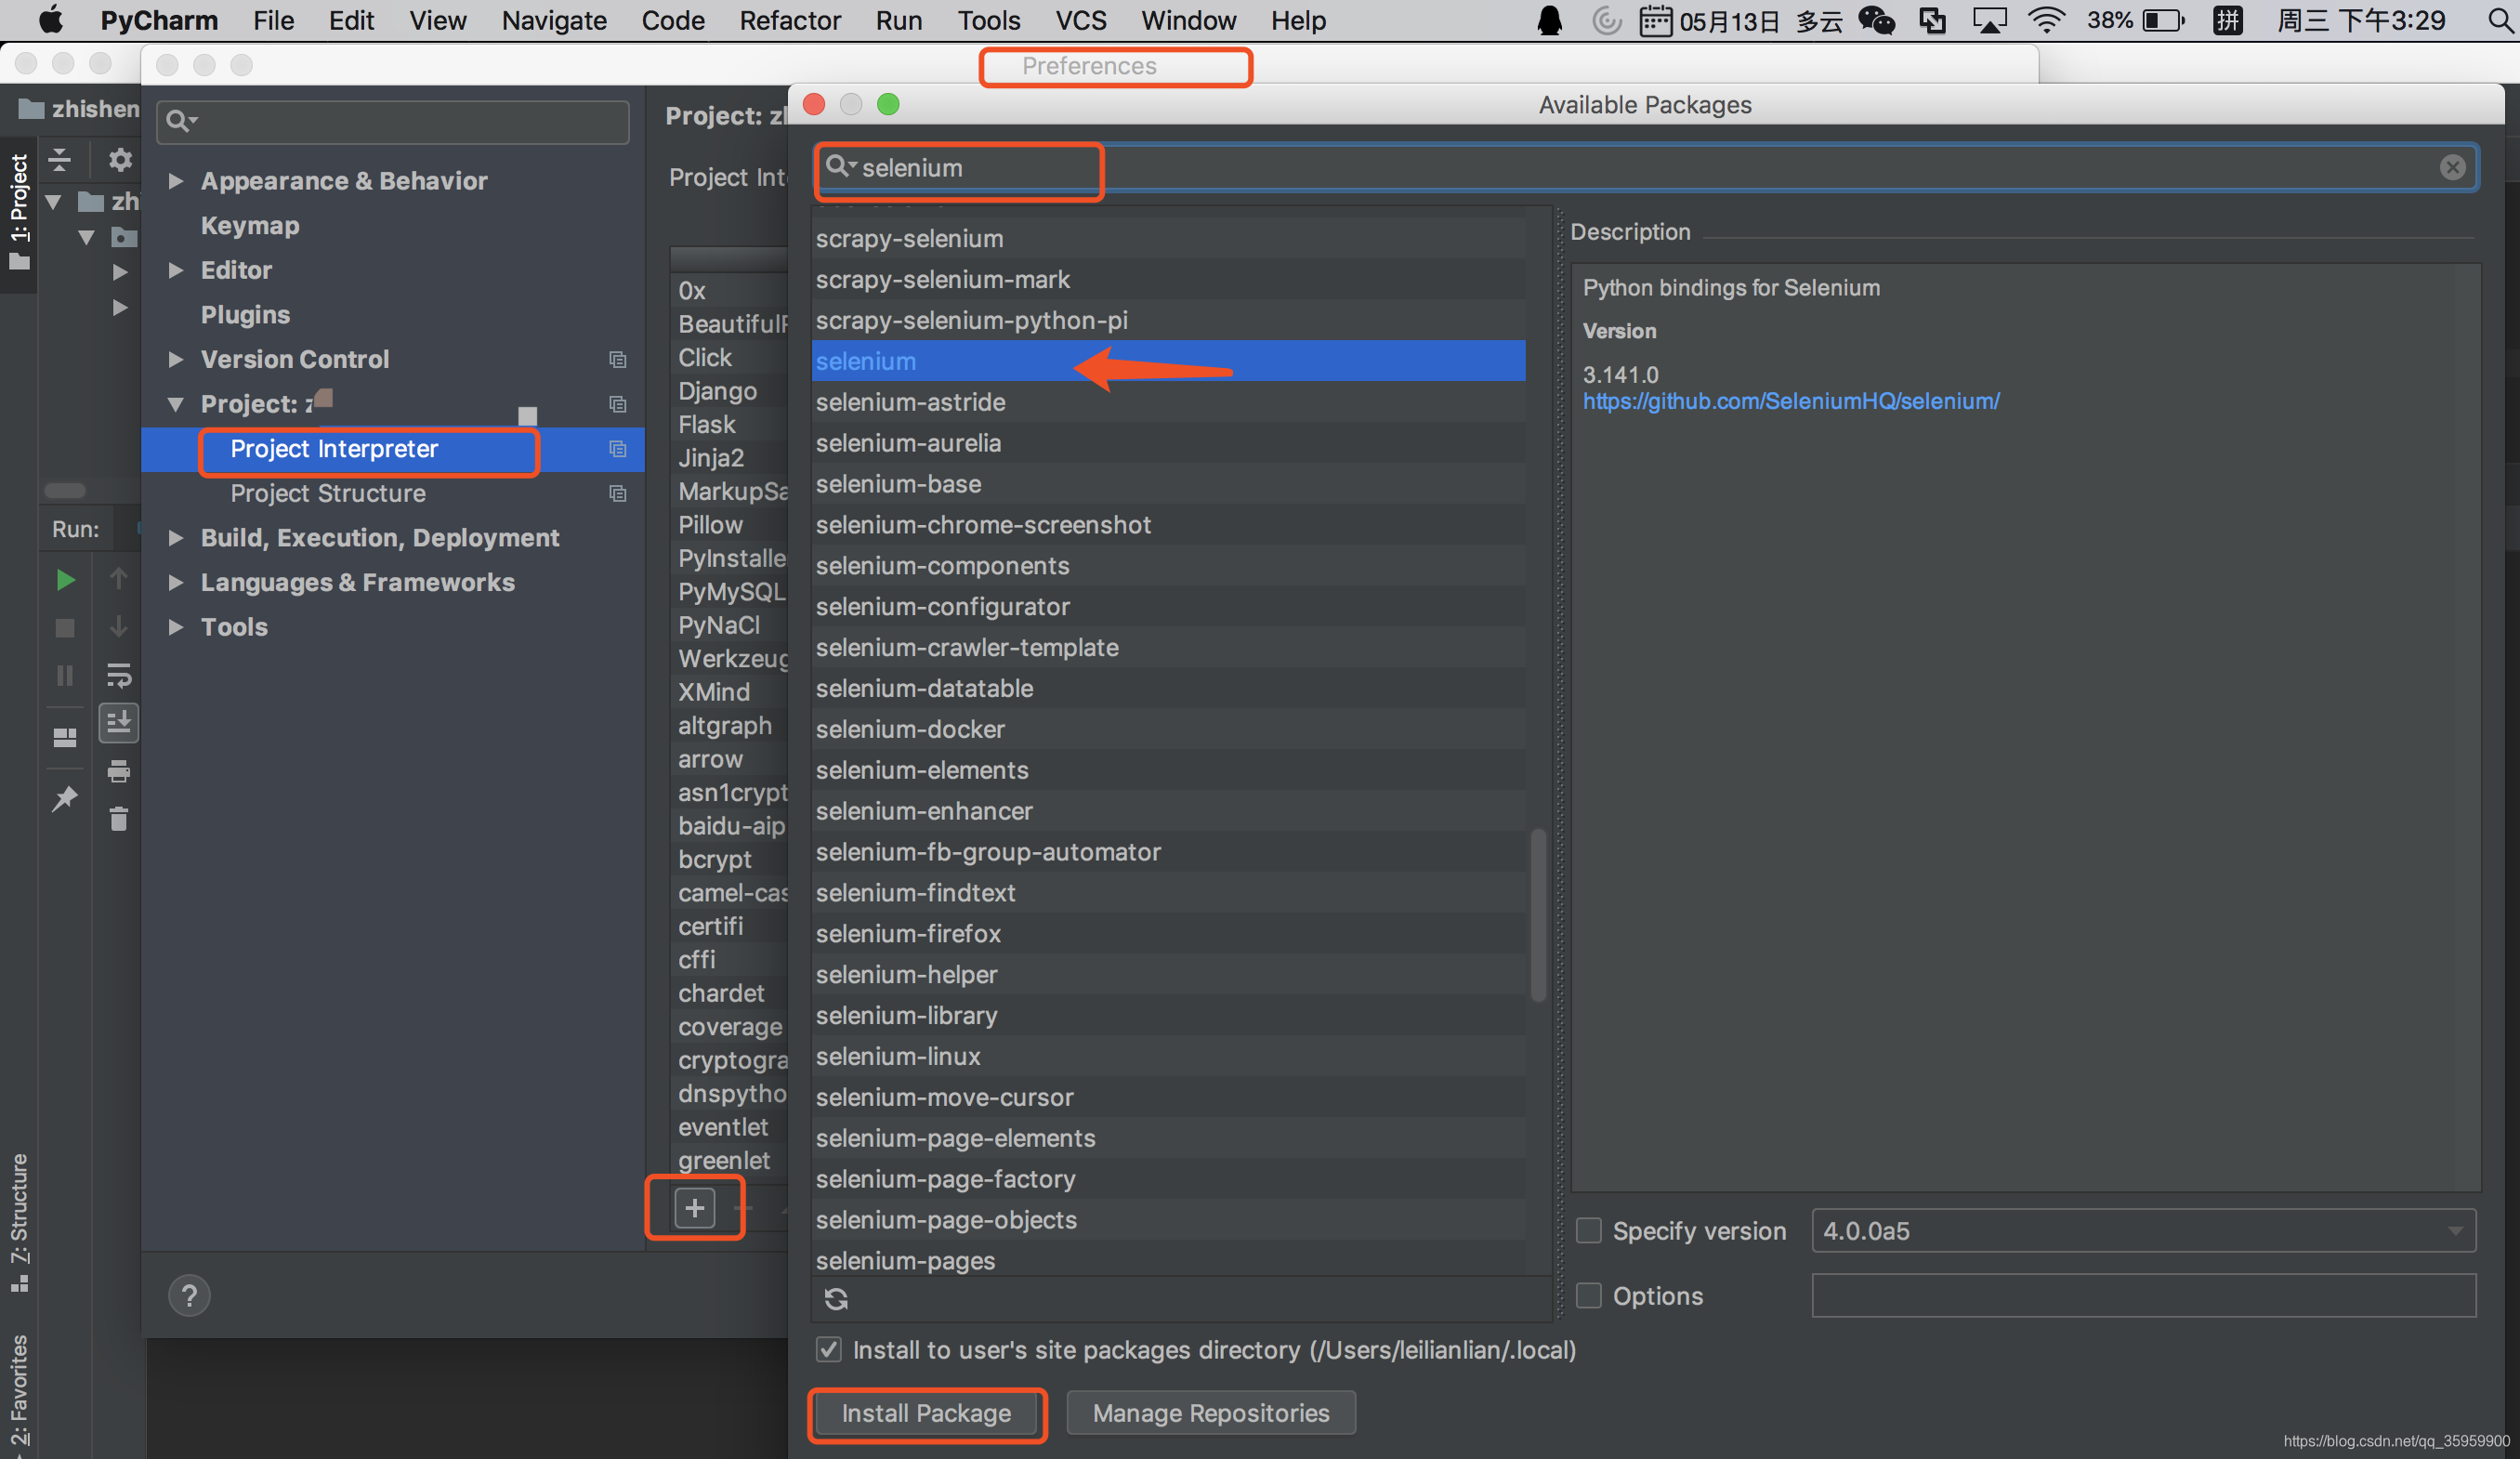
Task: Click the reload packages list icon
Action: point(836,1298)
